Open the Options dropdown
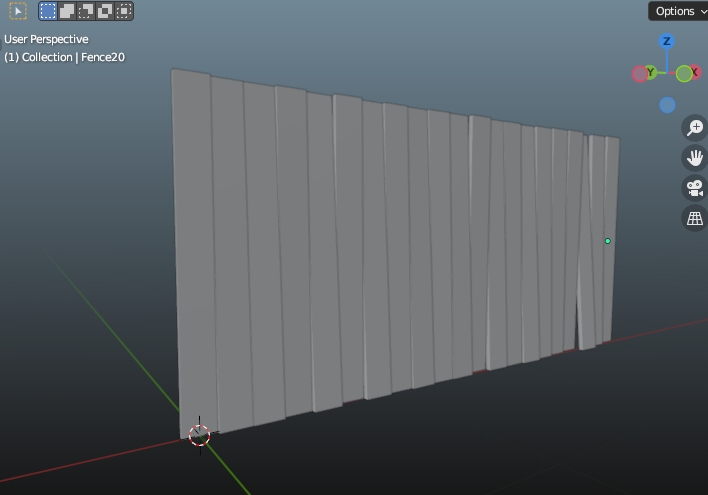The width and height of the screenshot is (708, 495). pyautogui.click(x=679, y=11)
